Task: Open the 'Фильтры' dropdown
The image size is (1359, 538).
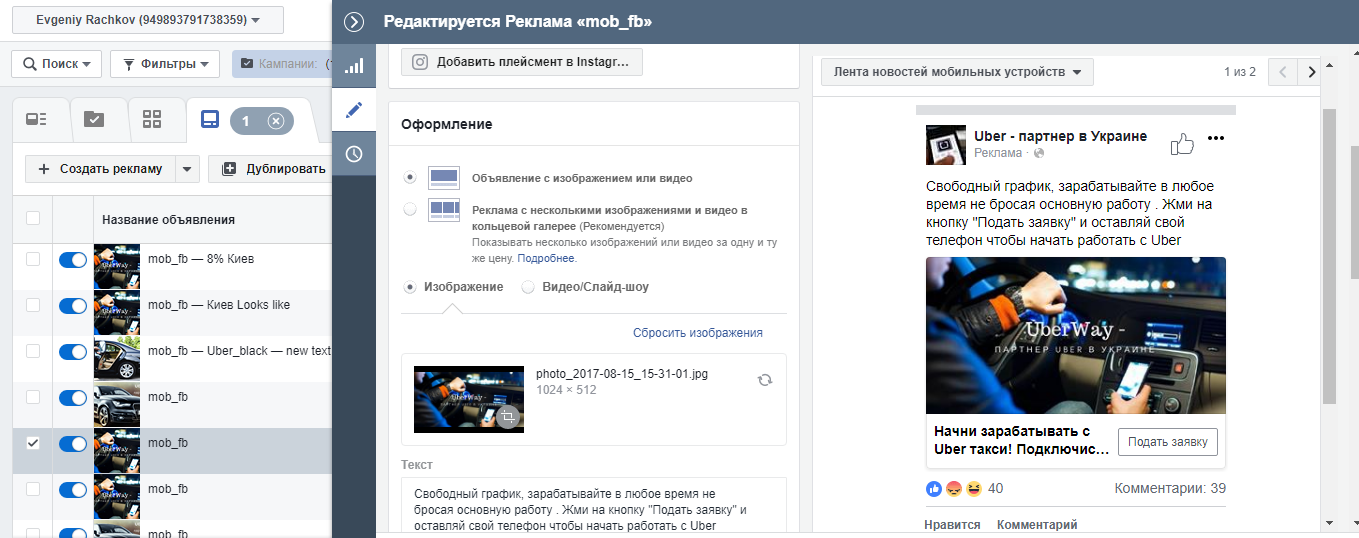Action: tap(165, 64)
